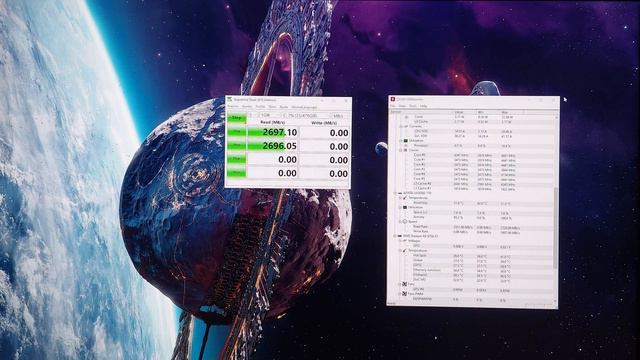Open the C: drive selection dropdown
This screenshot has width=640, height=360.
pyautogui.click(x=305, y=116)
